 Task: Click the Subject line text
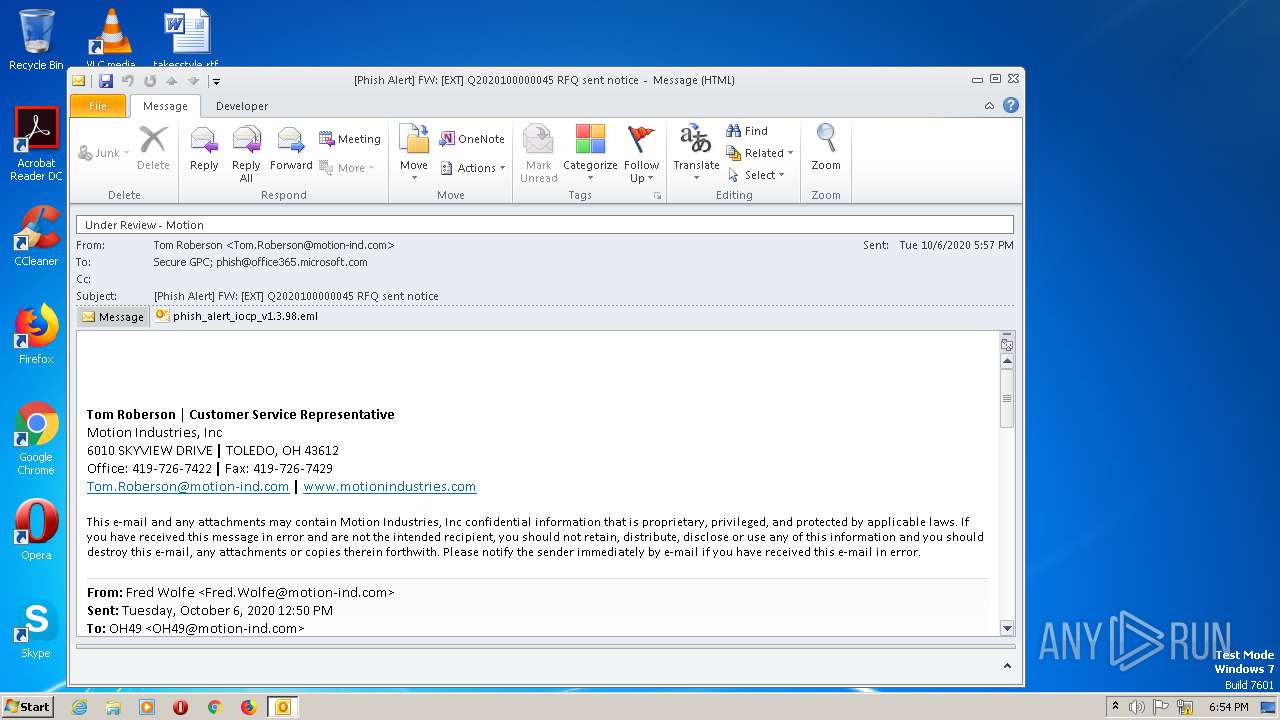point(296,296)
